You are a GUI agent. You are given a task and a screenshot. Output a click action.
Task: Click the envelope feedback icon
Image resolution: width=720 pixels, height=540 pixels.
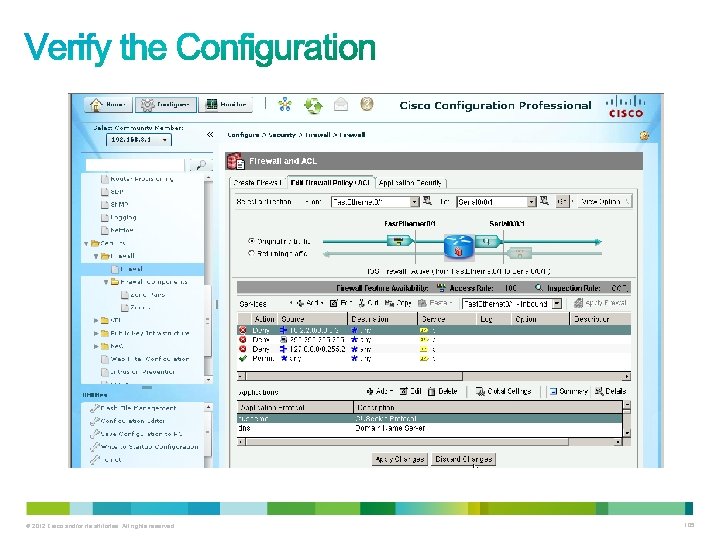tap(340, 105)
